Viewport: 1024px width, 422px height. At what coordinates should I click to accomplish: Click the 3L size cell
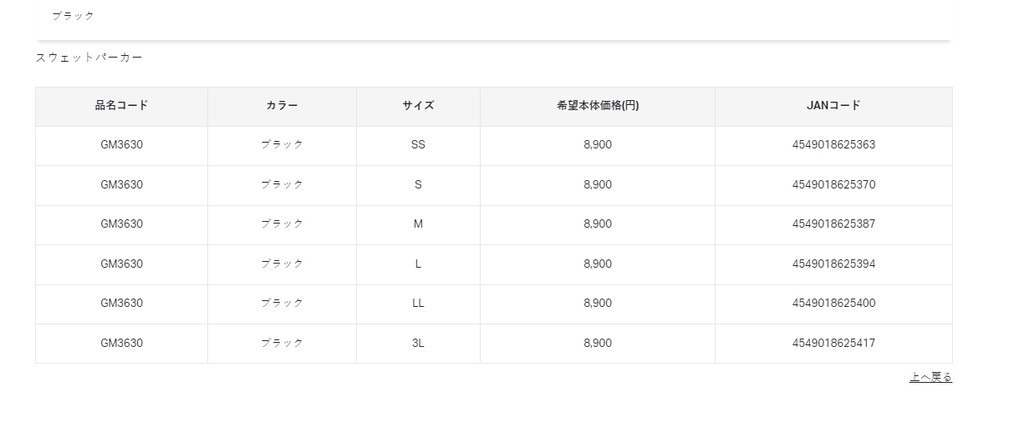(418, 343)
